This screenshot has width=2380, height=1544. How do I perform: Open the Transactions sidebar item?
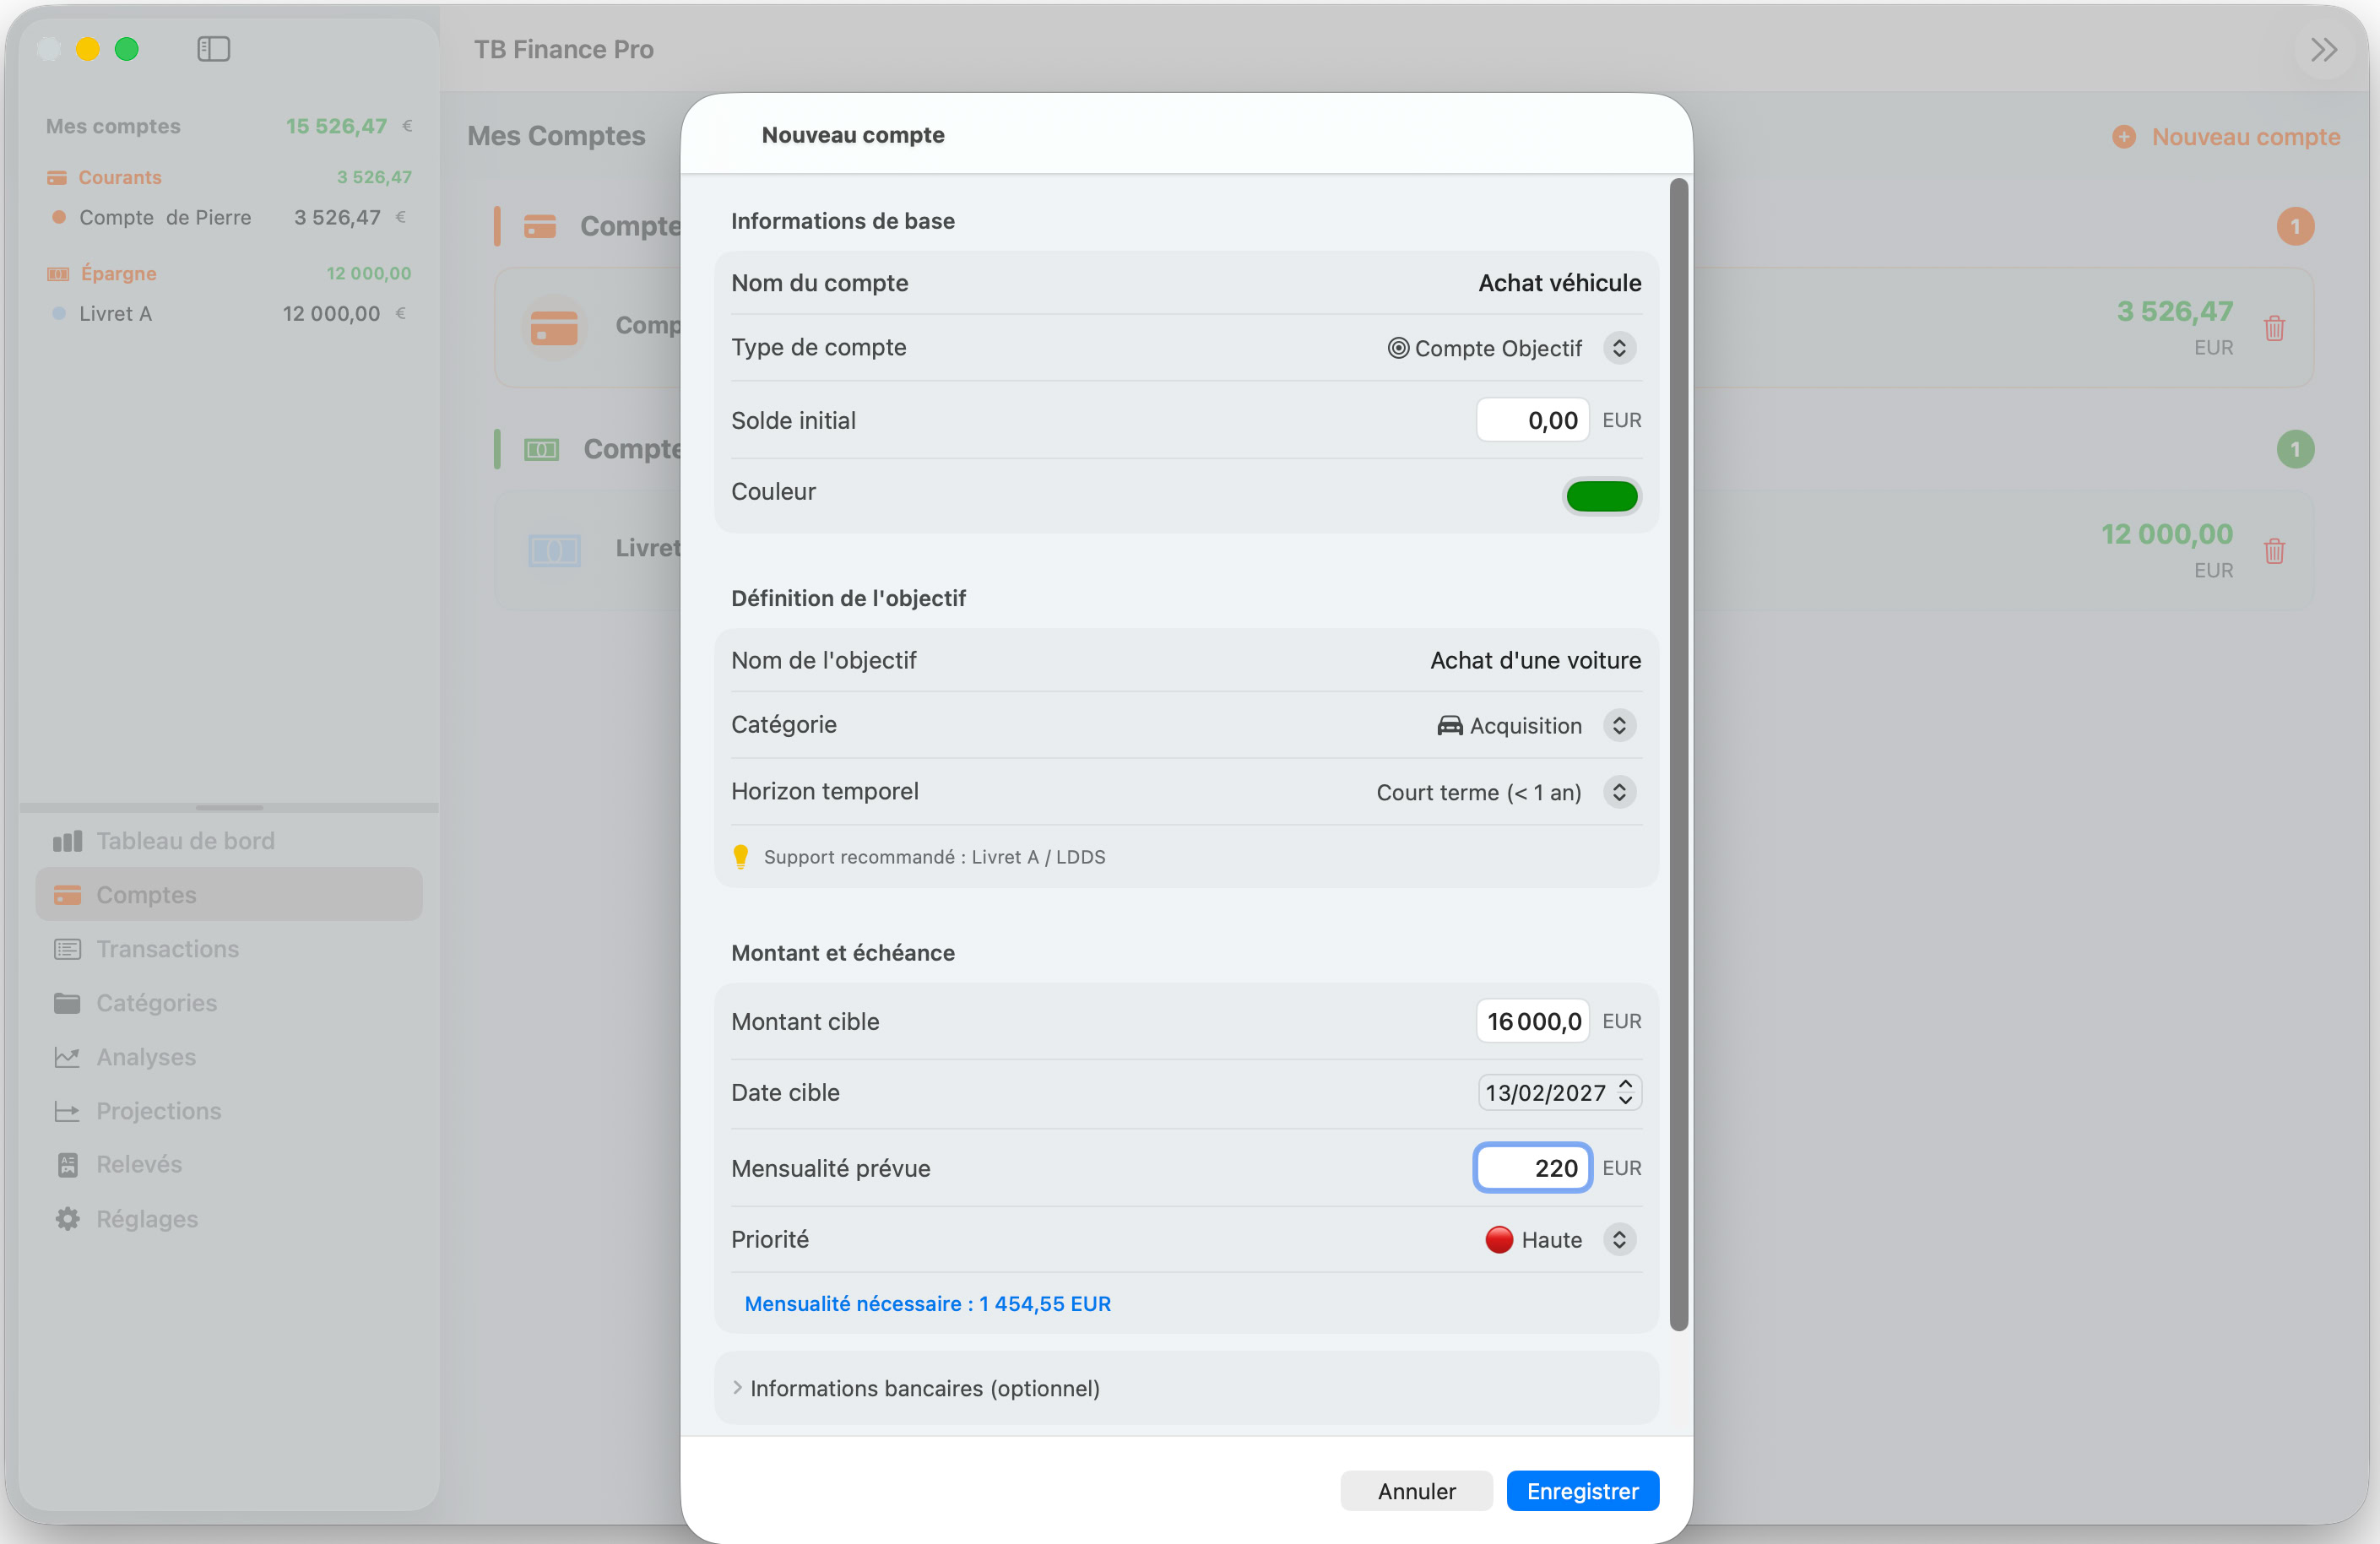point(167,948)
